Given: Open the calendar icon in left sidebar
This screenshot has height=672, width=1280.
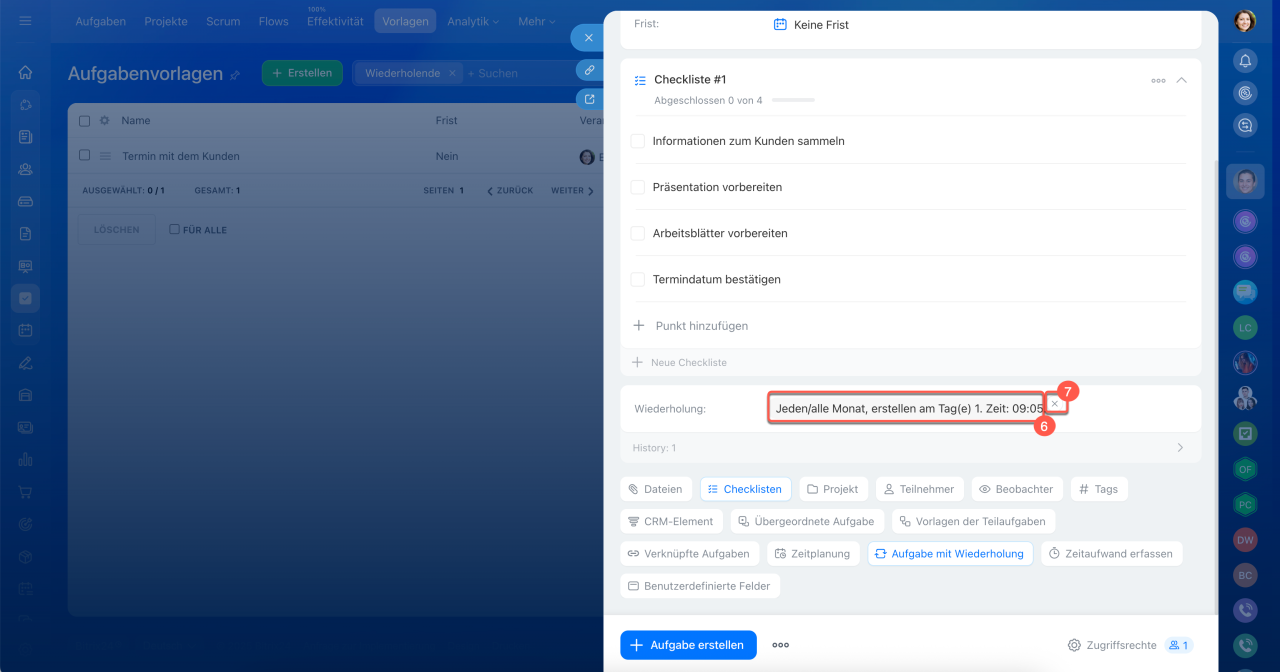Looking at the screenshot, I should tap(25, 330).
